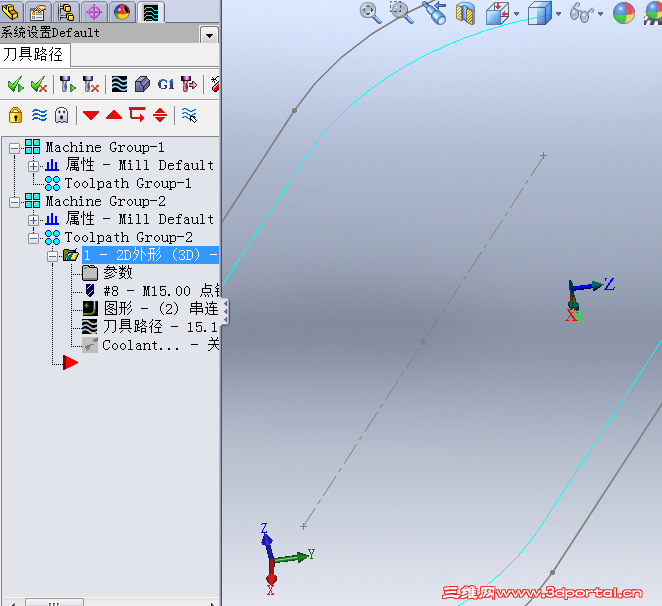Click Previous View icon
This screenshot has height=606, width=662.
[435, 13]
